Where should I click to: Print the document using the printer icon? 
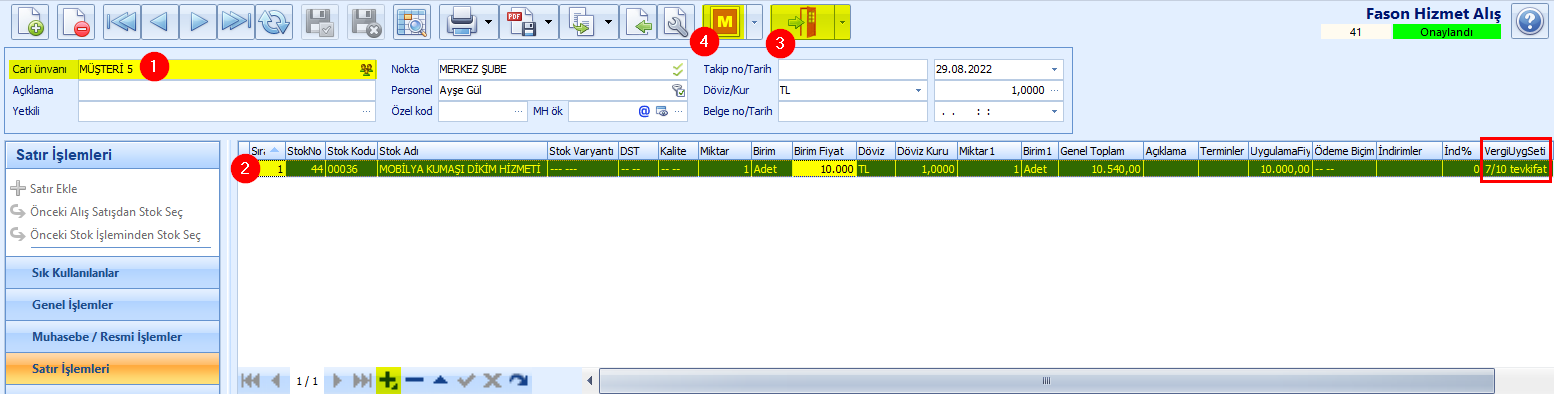460,22
